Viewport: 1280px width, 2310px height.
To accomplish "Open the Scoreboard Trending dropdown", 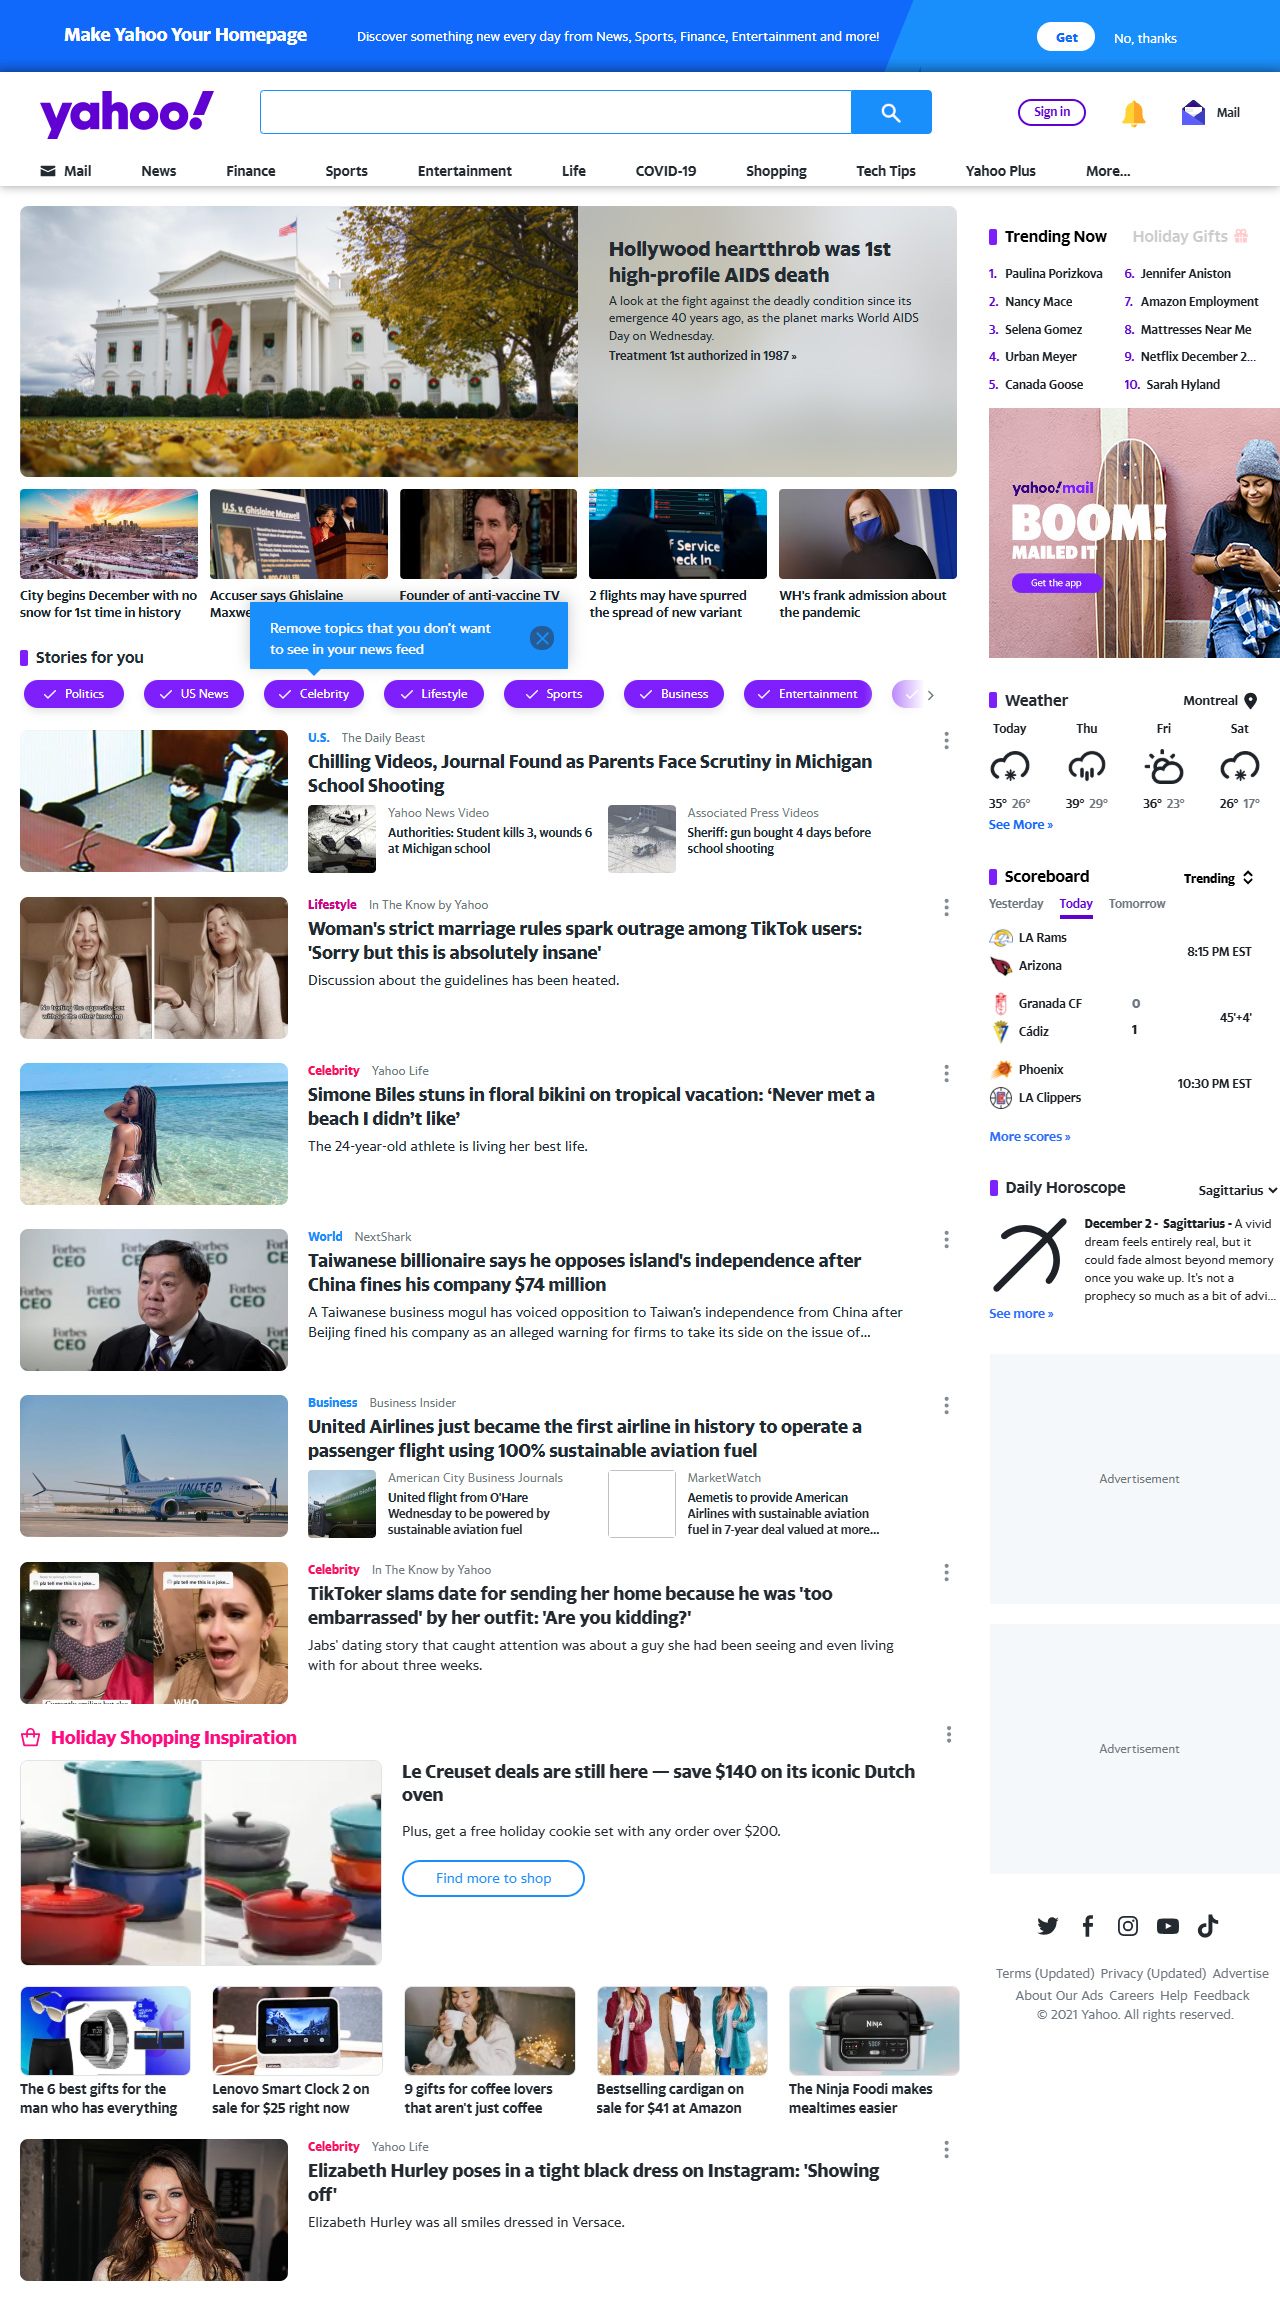I will pos(1219,878).
